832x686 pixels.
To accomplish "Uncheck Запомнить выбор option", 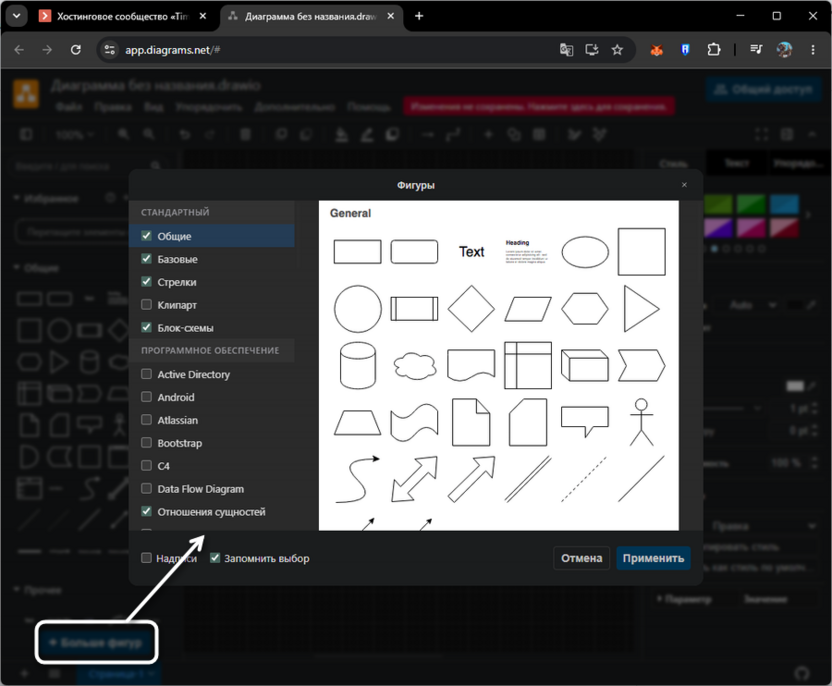I will click(215, 558).
